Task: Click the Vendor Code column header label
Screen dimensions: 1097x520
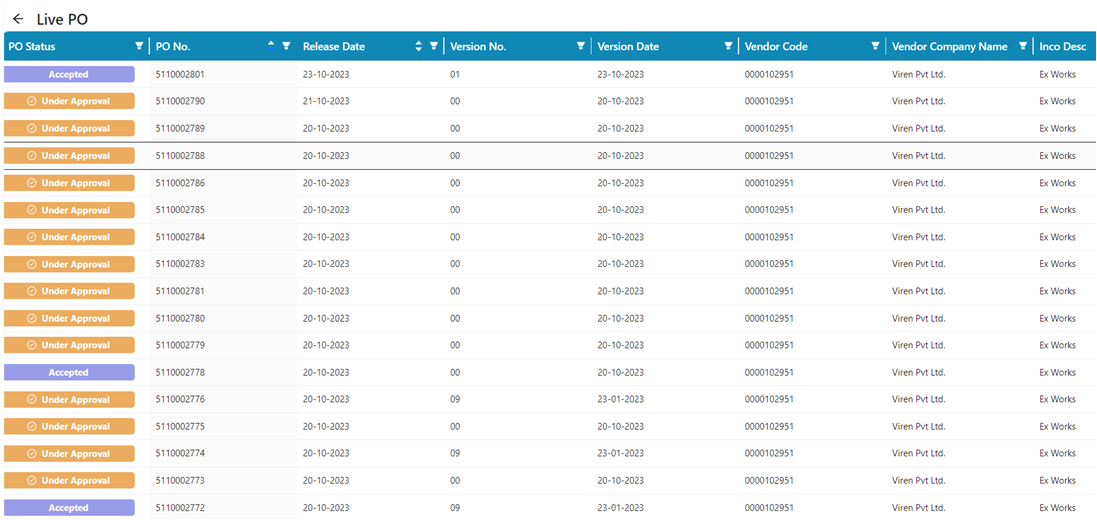Action: pyautogui.click(x=776, y=47)
